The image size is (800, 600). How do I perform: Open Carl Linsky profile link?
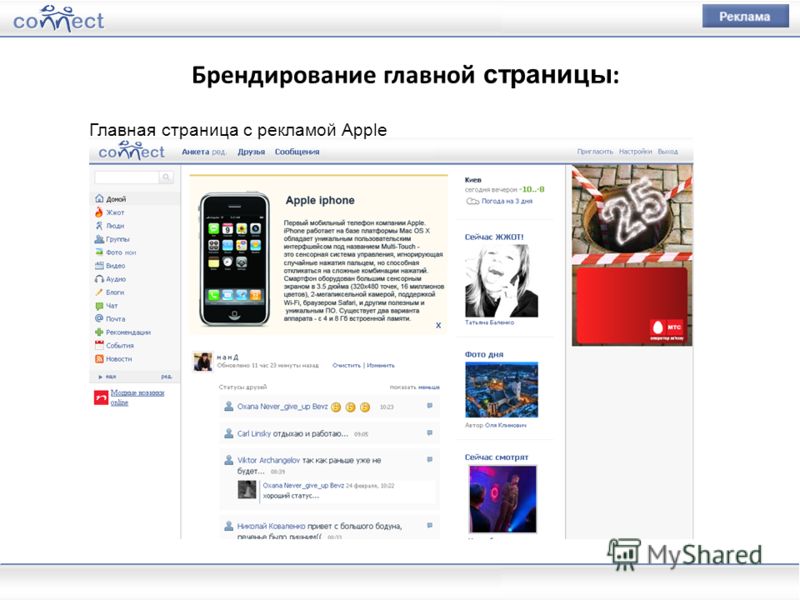click(254, 434)
